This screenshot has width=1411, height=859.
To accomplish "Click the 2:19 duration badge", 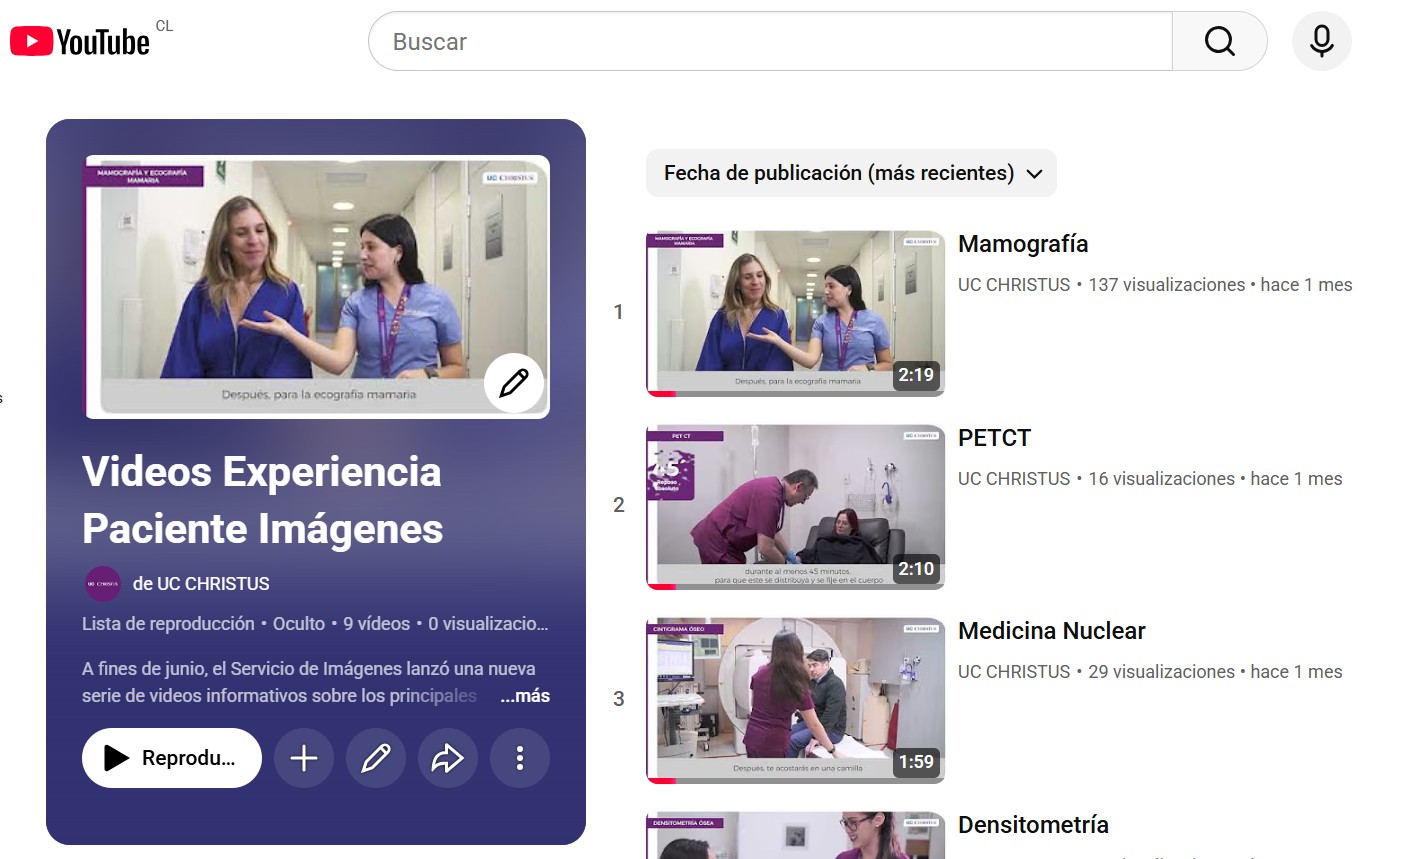I will (x=916, y=375).
